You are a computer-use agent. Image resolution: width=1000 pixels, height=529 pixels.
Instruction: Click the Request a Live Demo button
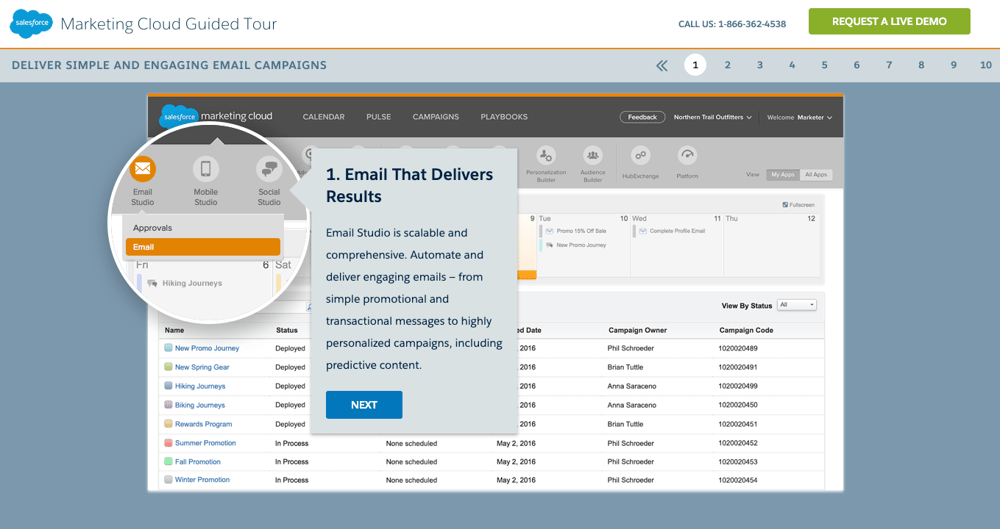(889, 22)
